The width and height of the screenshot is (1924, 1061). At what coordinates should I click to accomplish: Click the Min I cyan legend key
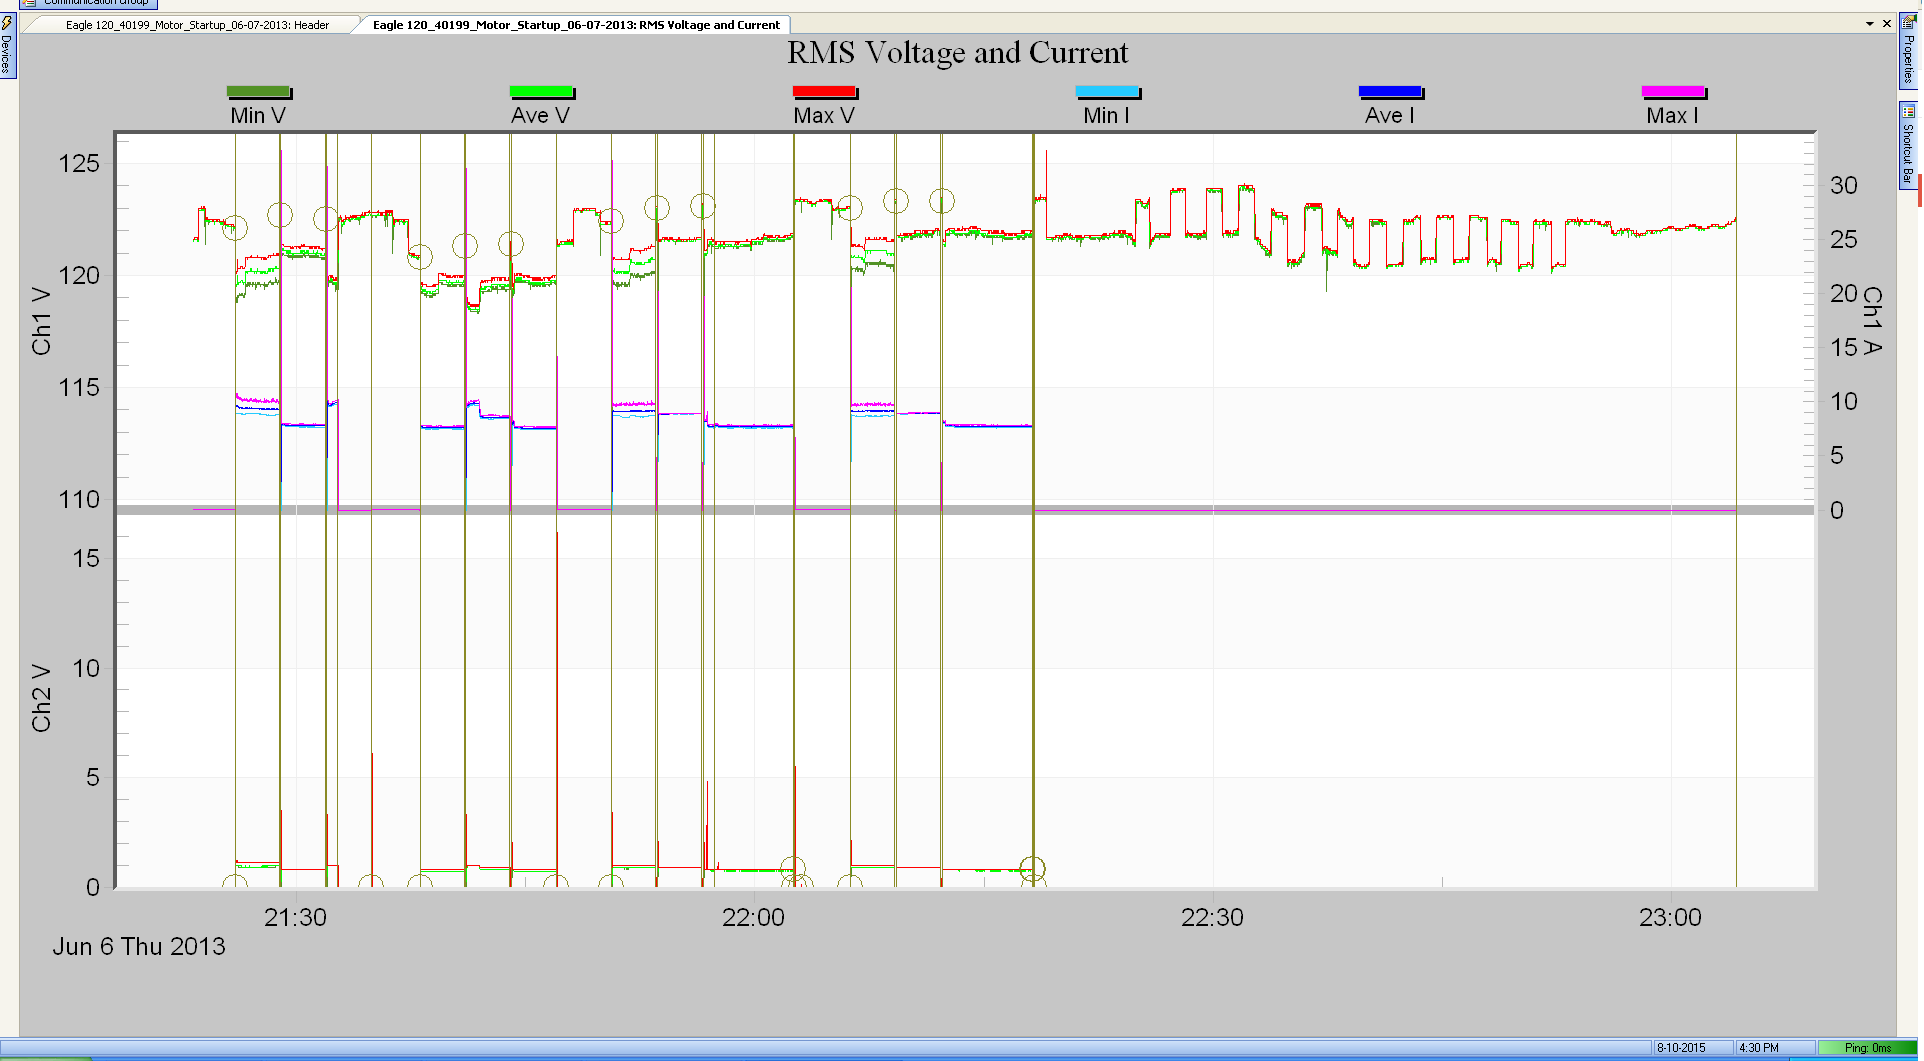coord(1107,91)
